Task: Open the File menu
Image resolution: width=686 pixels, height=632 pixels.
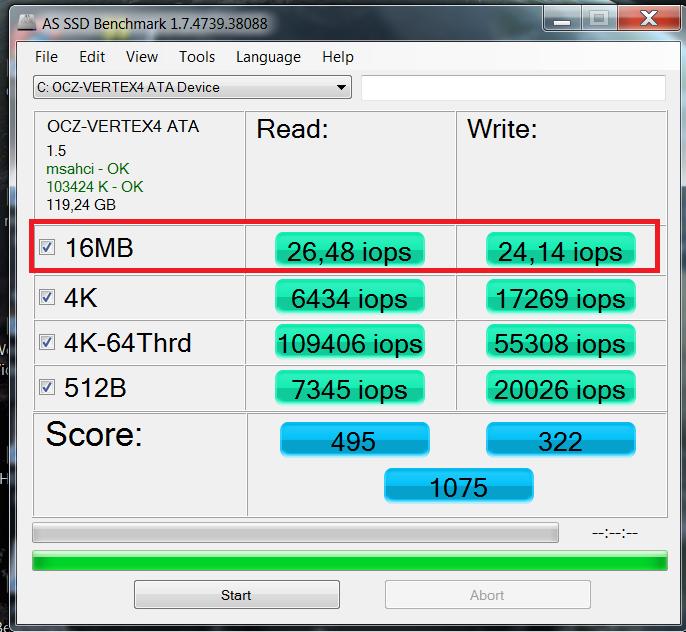Action: pyautogui.click(x=46, y=57)
